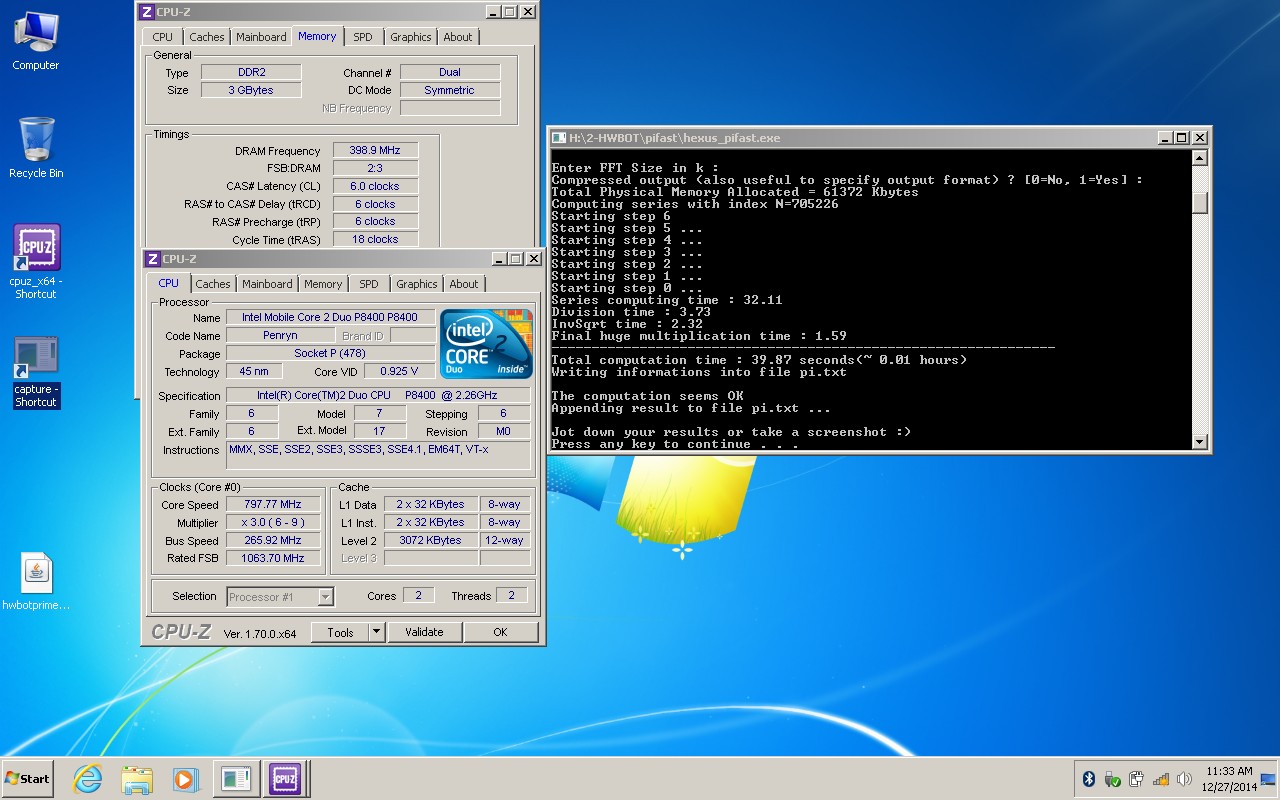Click the back CPU-Z window title icon

click(x=147, y=12)
